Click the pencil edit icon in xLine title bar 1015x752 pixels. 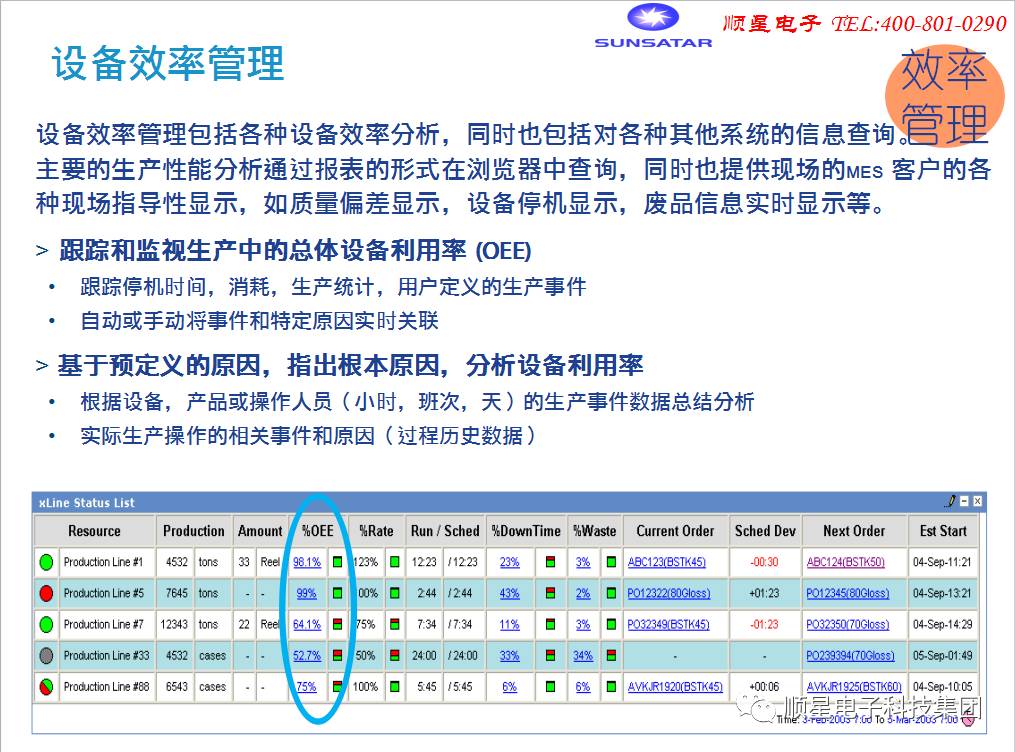click(x=951, y=502)
